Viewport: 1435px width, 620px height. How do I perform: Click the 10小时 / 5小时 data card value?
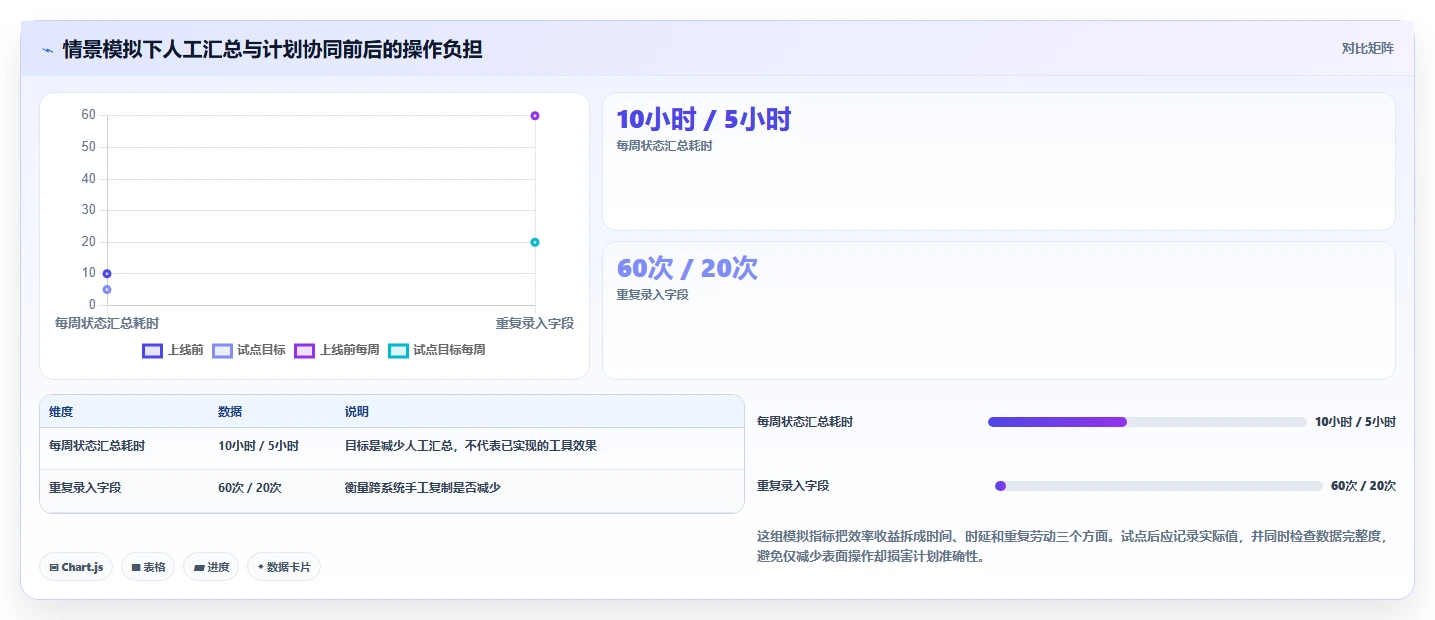704,120
